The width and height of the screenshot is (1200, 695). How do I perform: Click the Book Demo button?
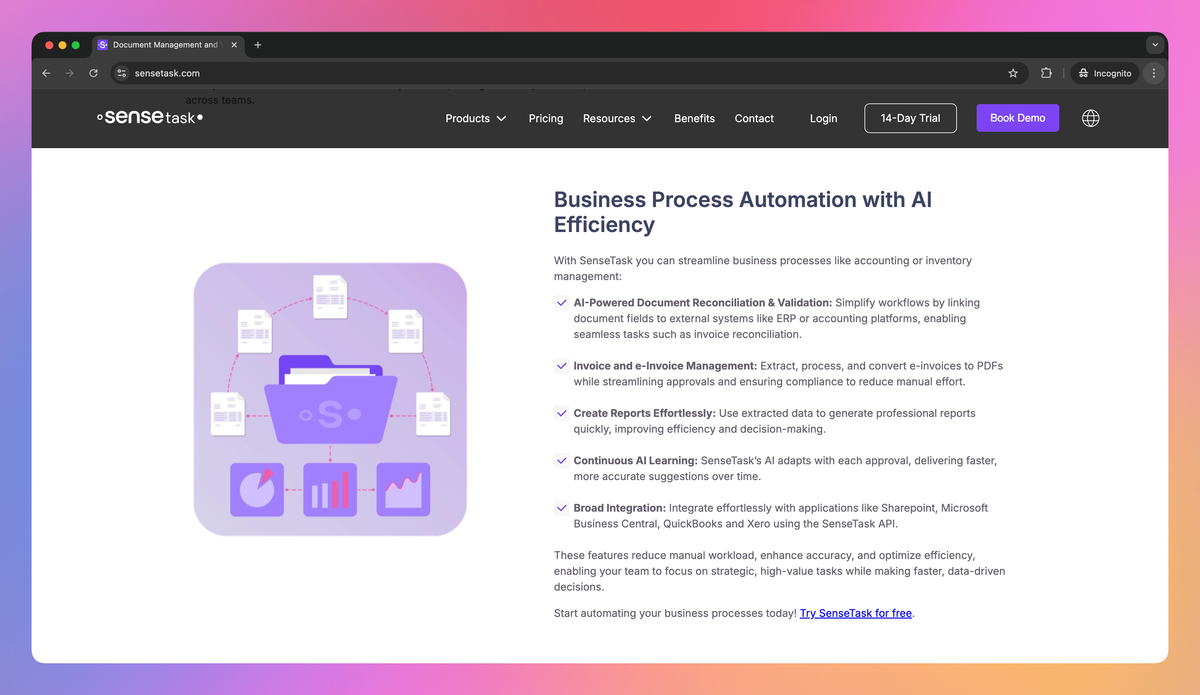click(x=1018, y=118)
